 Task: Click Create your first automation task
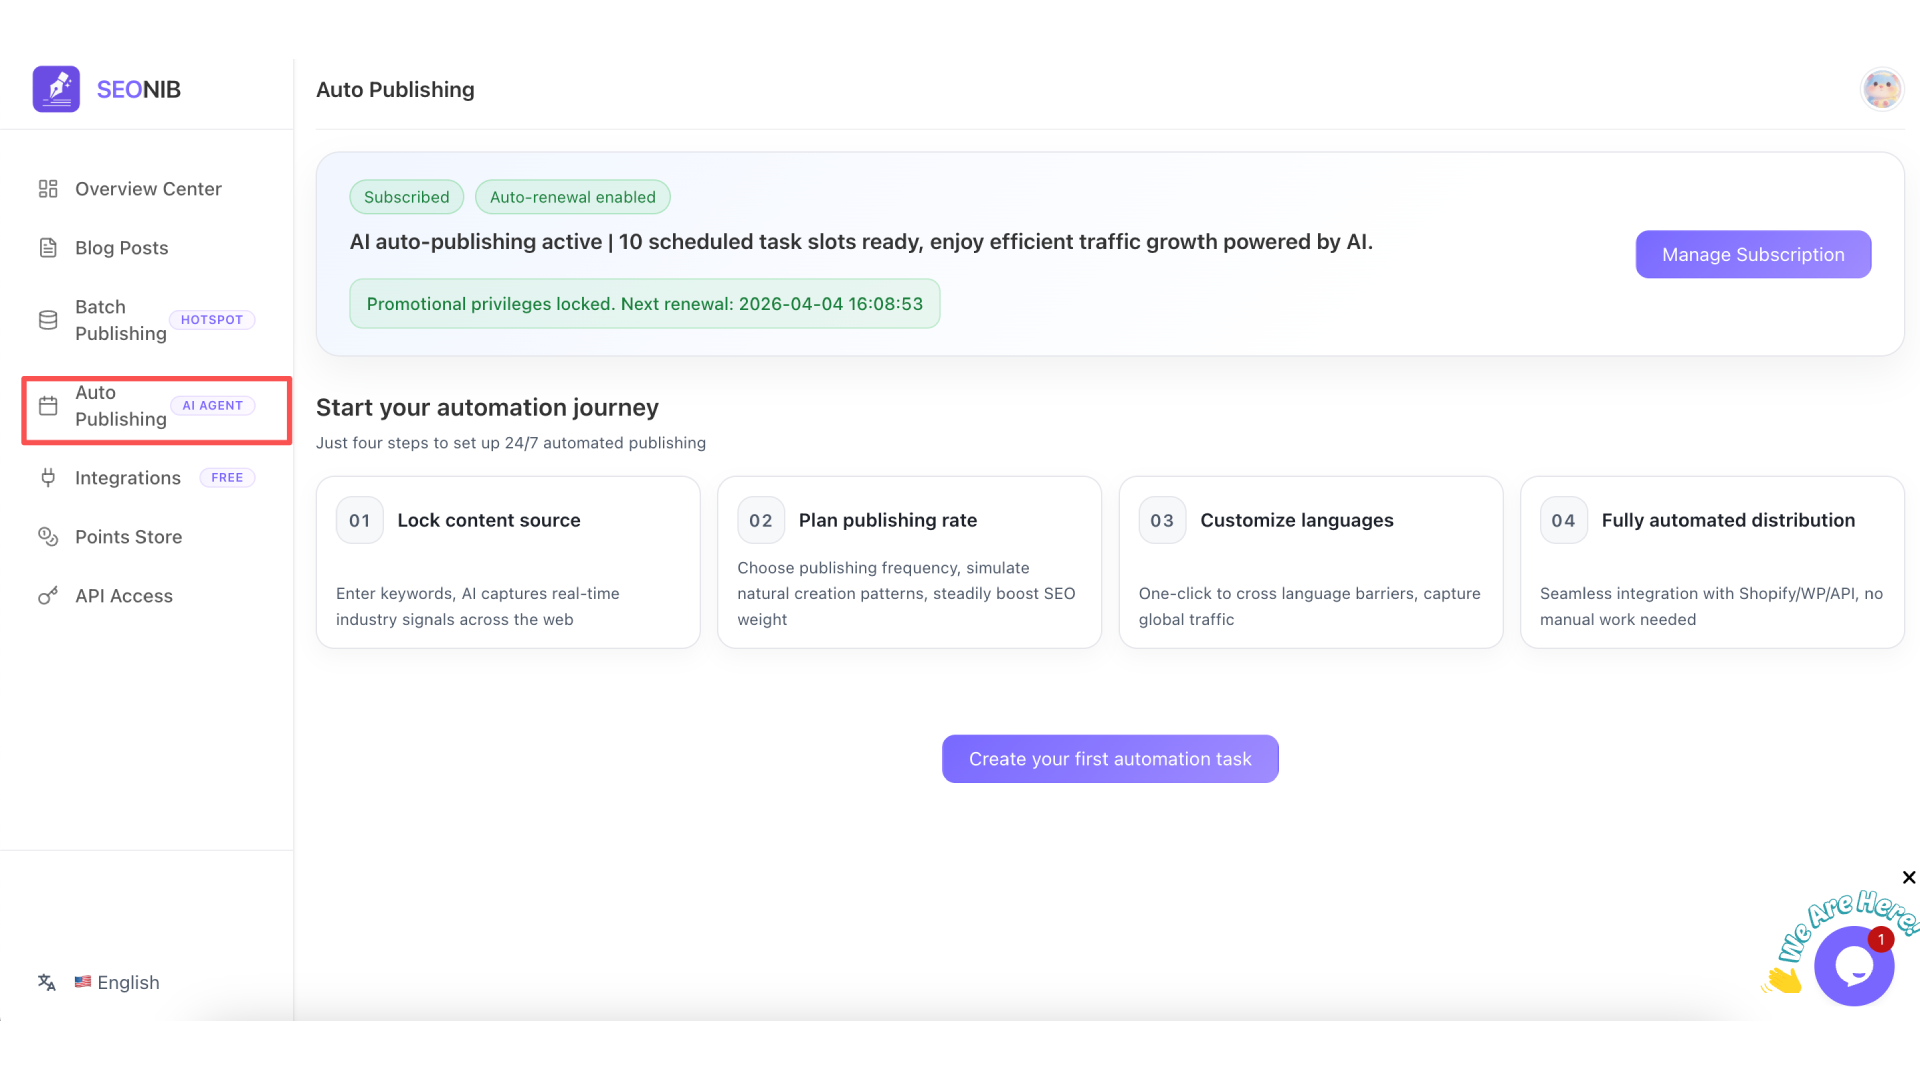click(1109, 759)
